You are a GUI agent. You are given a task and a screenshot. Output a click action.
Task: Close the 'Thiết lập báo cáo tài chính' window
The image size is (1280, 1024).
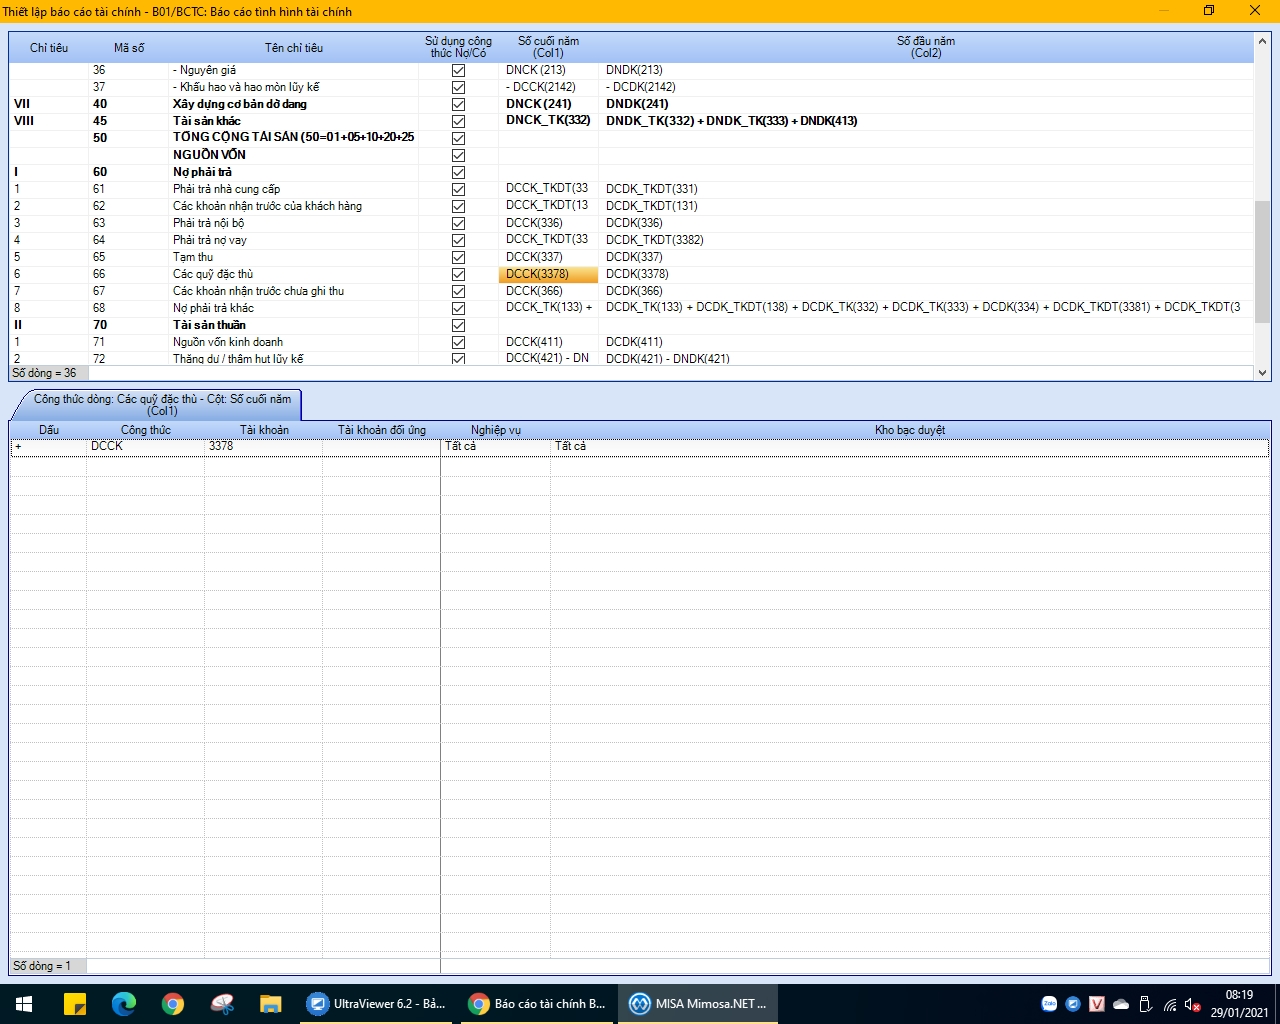[1255, 11]
